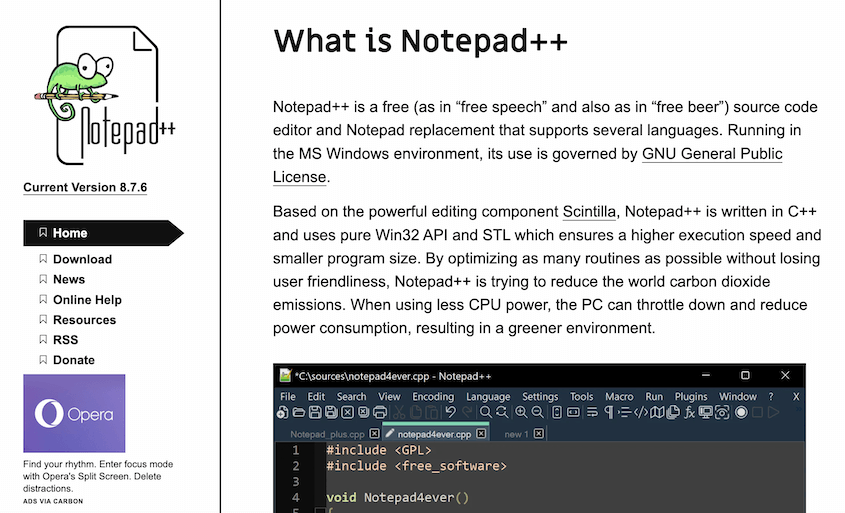
Task: Click the New file icon in the Notepad++ toolbar
Action: coord(282,413)
